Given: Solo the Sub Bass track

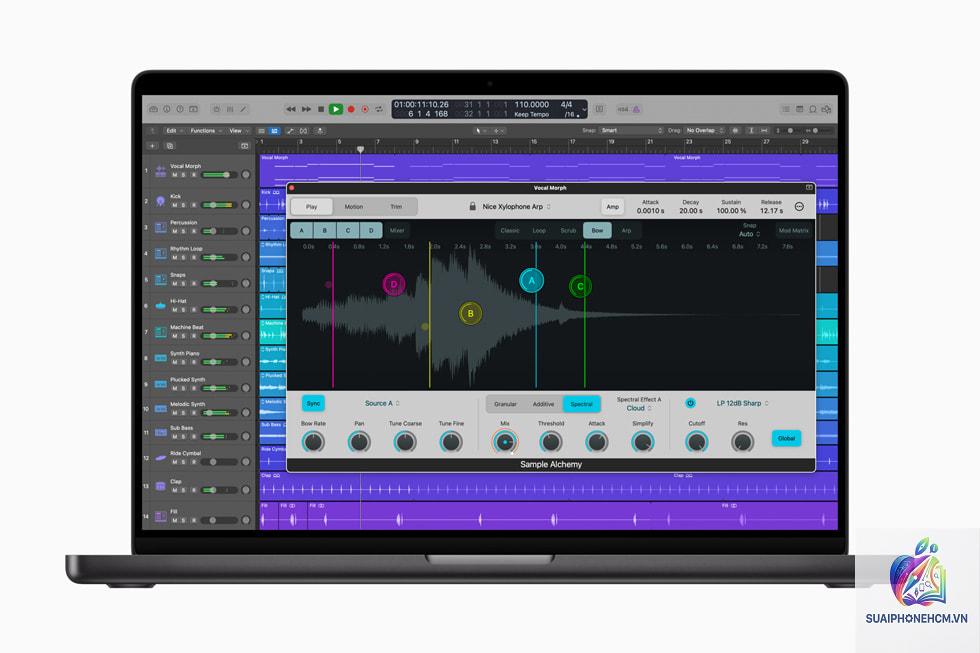Looking at the screenshot, I should (184, 437).
